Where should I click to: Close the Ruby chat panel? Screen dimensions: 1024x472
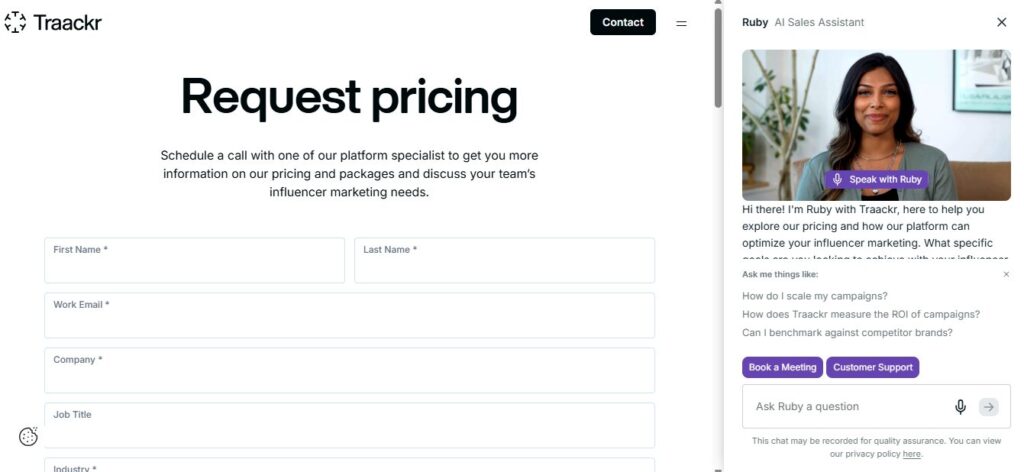pyautogui.click(x=1001, y=22)
